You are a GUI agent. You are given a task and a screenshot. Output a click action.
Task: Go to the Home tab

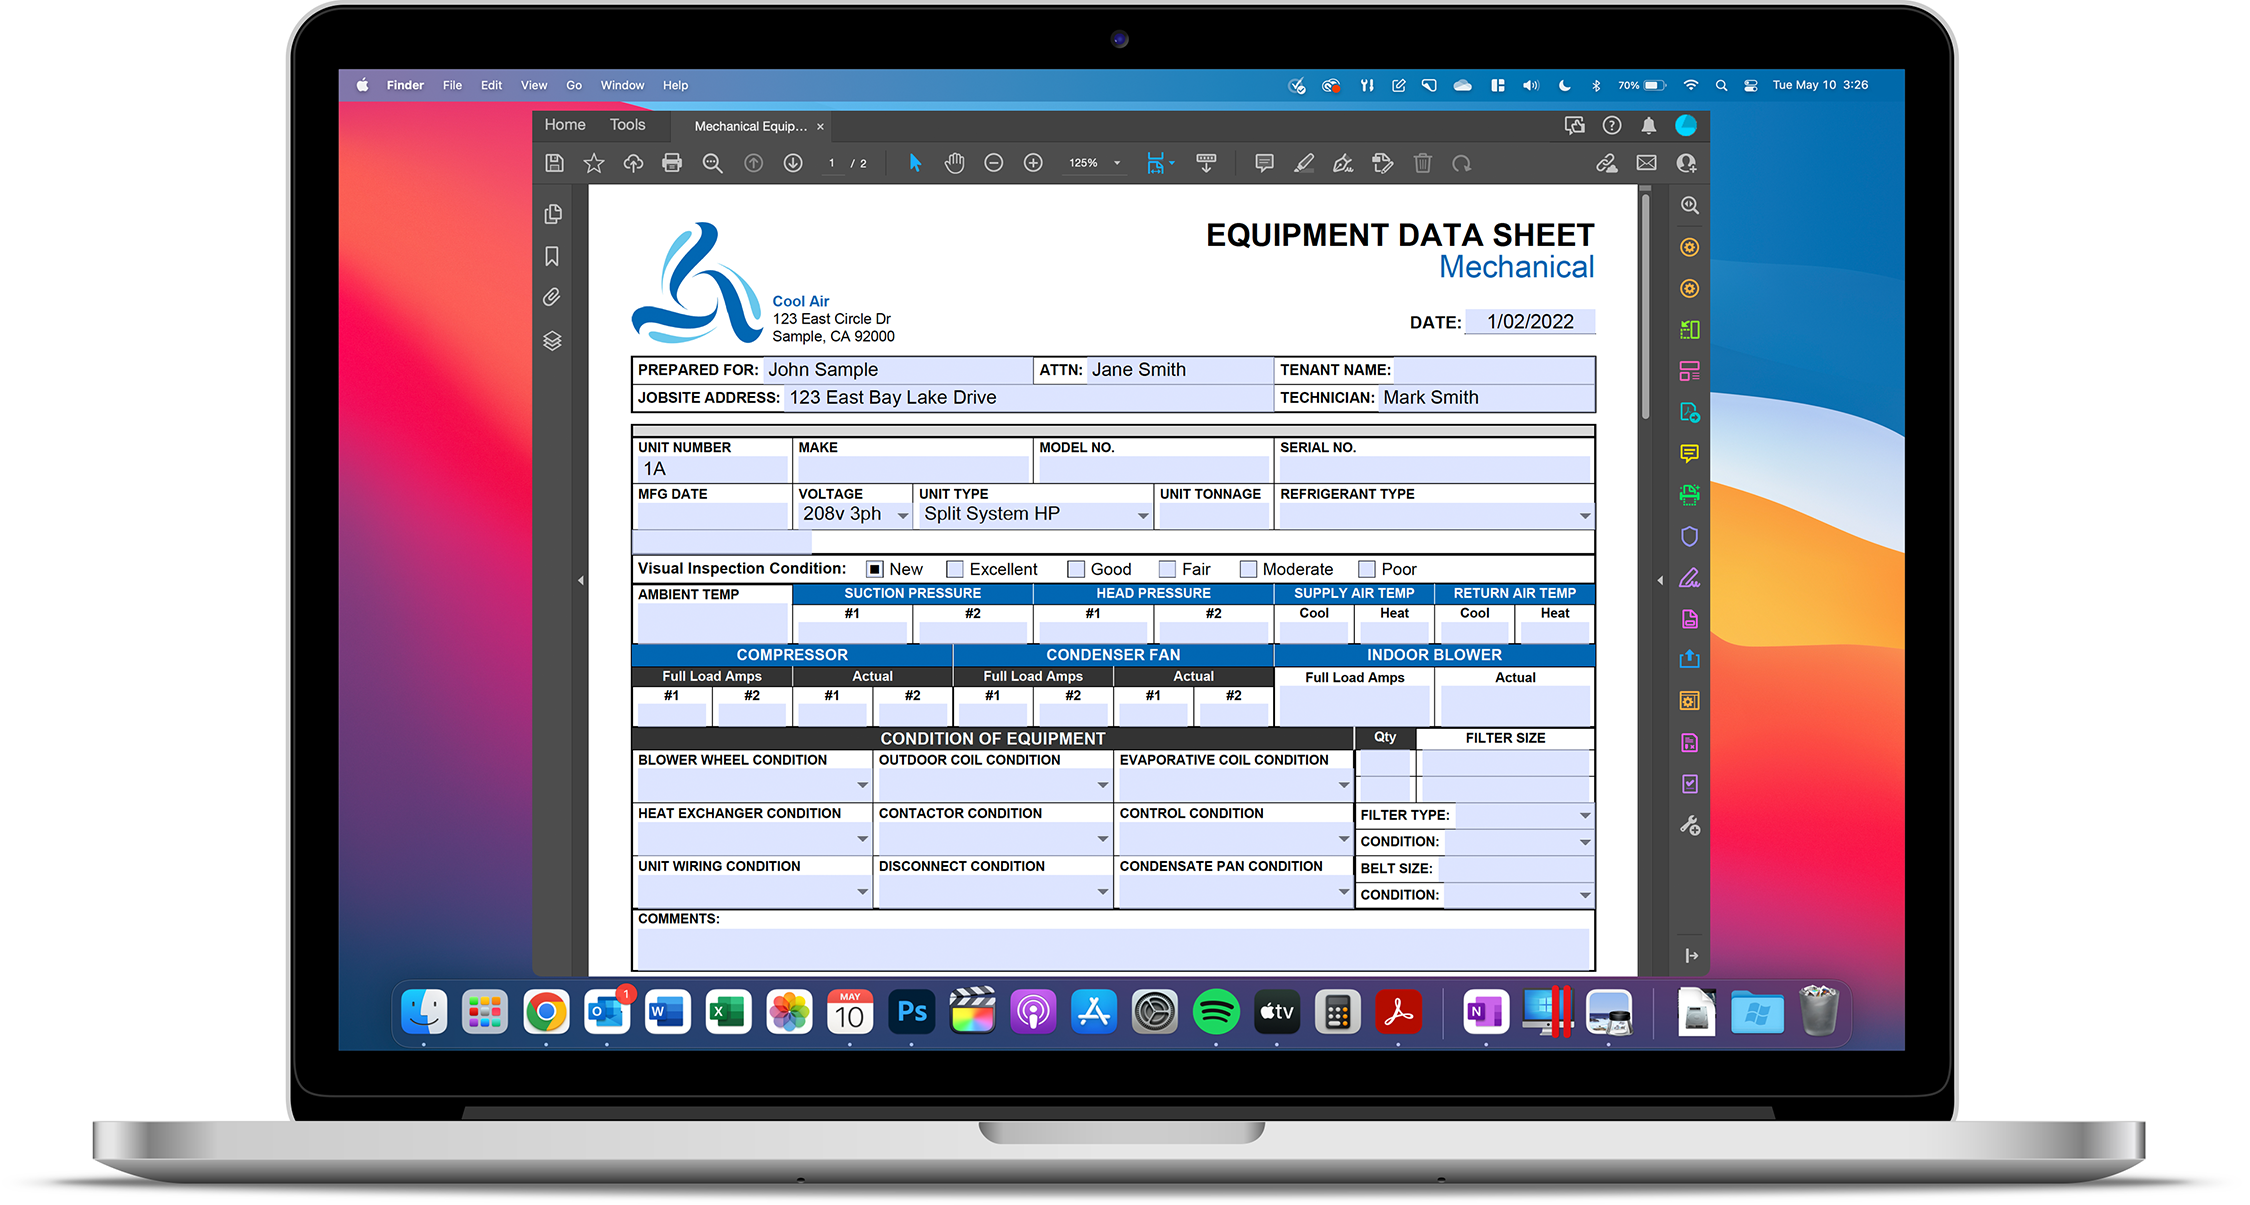tap(565, 125)
